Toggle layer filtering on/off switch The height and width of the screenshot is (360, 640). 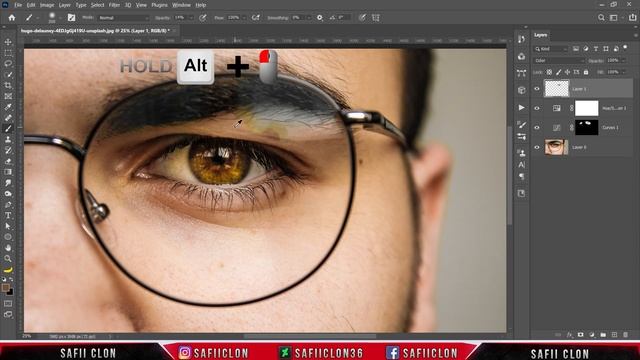[626, 48]
